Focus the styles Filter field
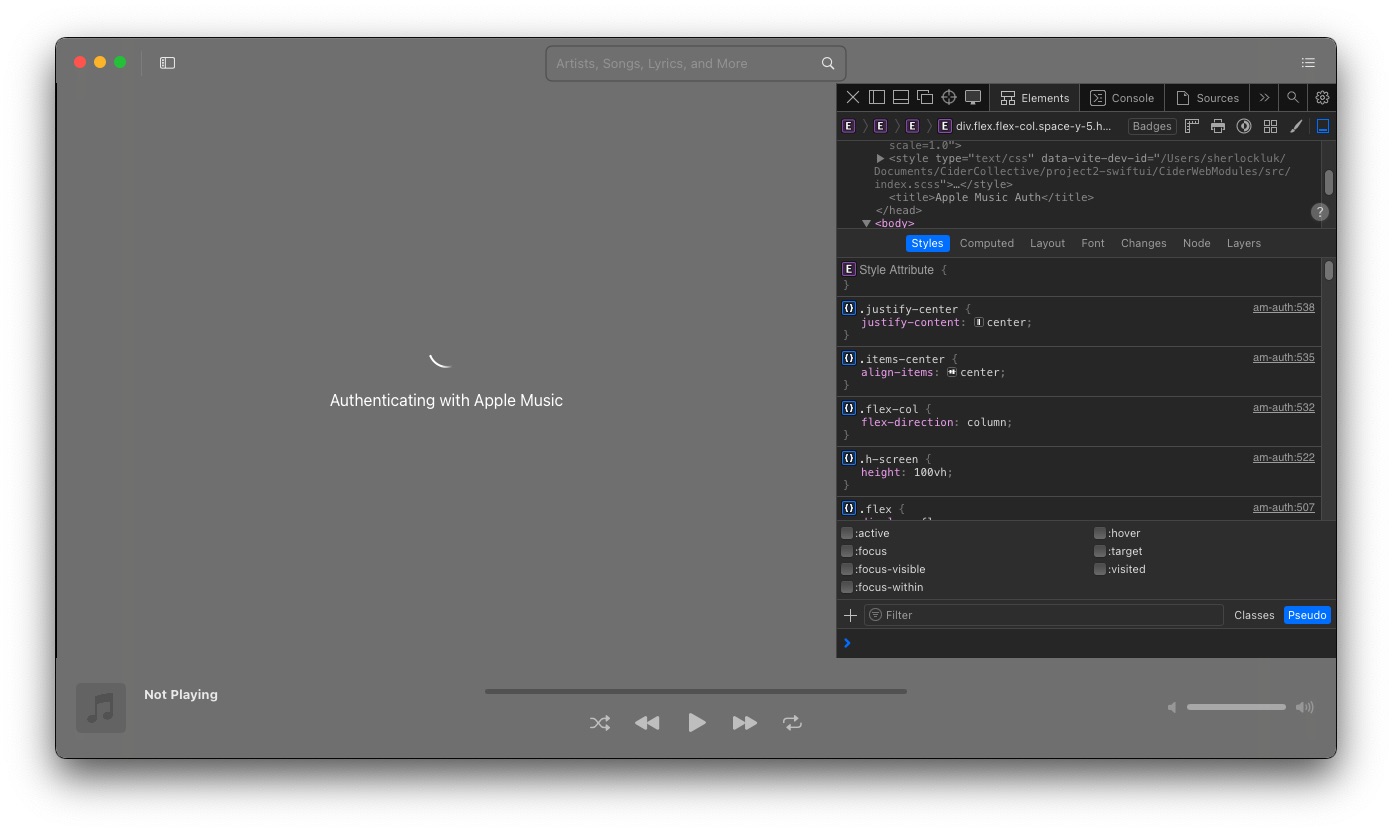The height and width of the screenshot is (832, 1392). pyautogui.click(x=1043, y=615)
